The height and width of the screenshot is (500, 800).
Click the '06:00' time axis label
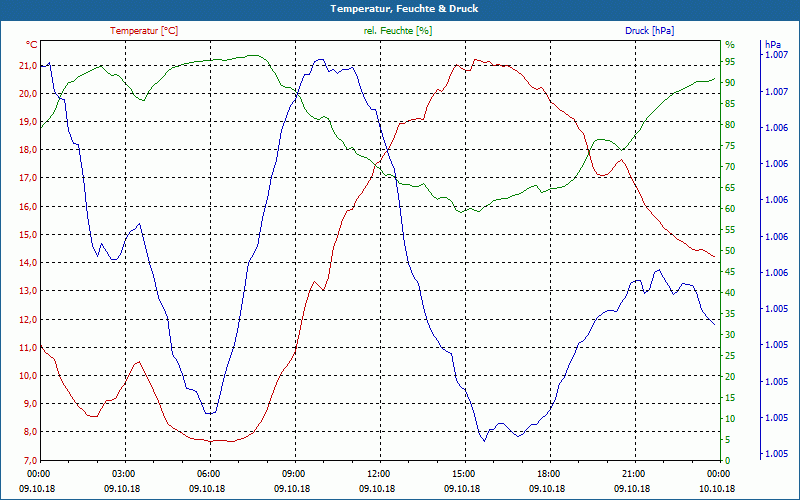click(x=208, y=473)
